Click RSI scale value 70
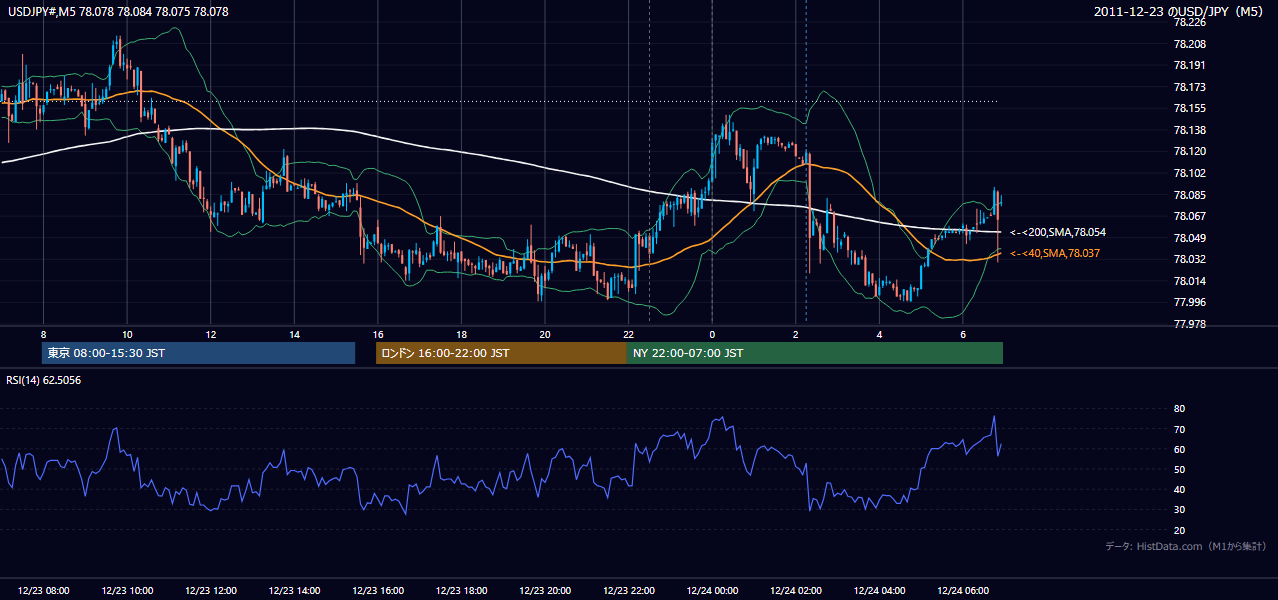The height and width of the screenshot is (600, 1278). pyautogui.click(x=1180, y=429)
